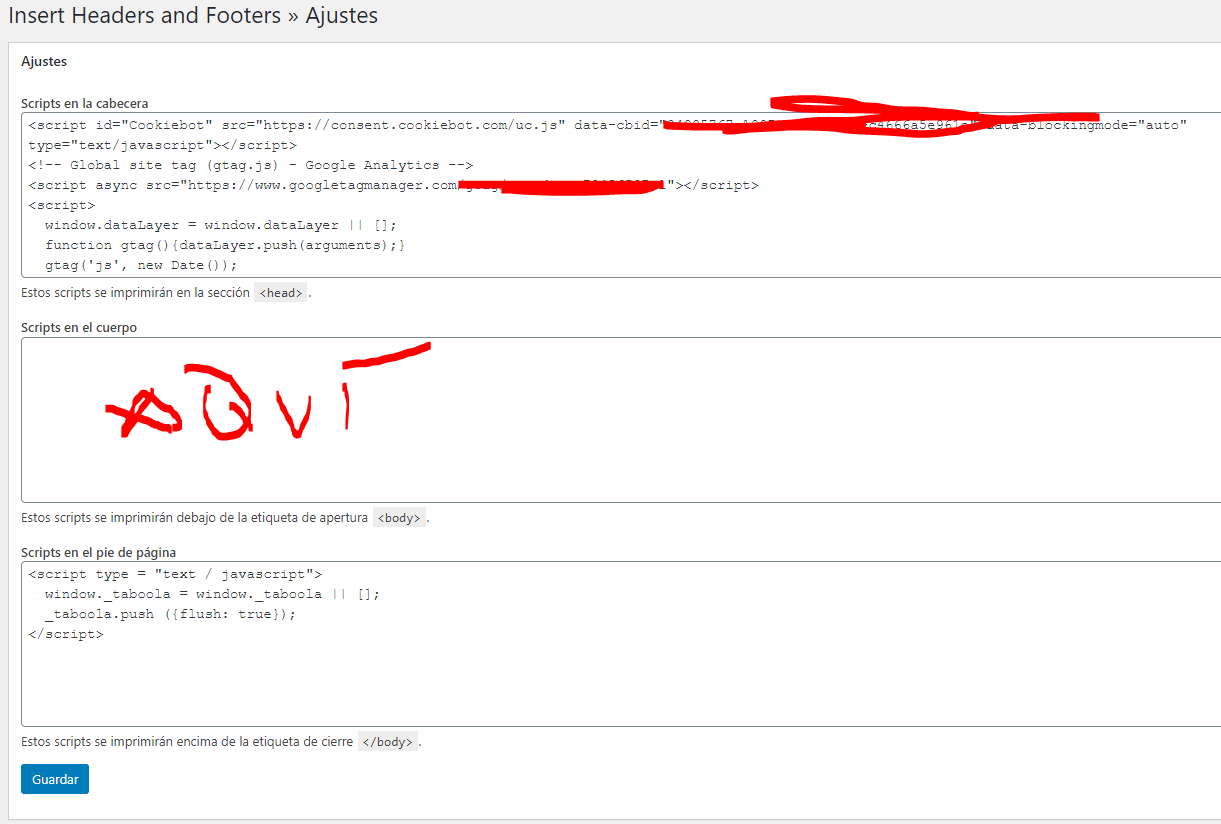Click the "Scripts en la cabecera" label
The width and height of the screenshot is (1221, 824).
pos(85,103)
